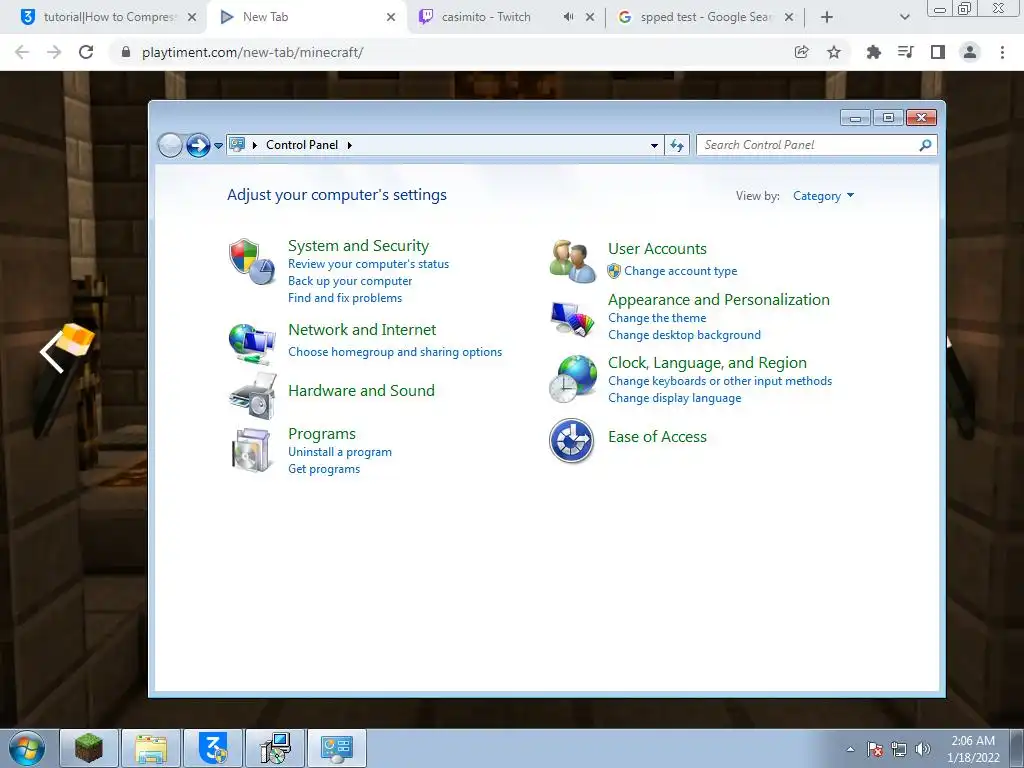Click the Control Panel back arrow button
Image resolution: width=1024 pixels, height=768 pixels.
click(x=170, y=145)
